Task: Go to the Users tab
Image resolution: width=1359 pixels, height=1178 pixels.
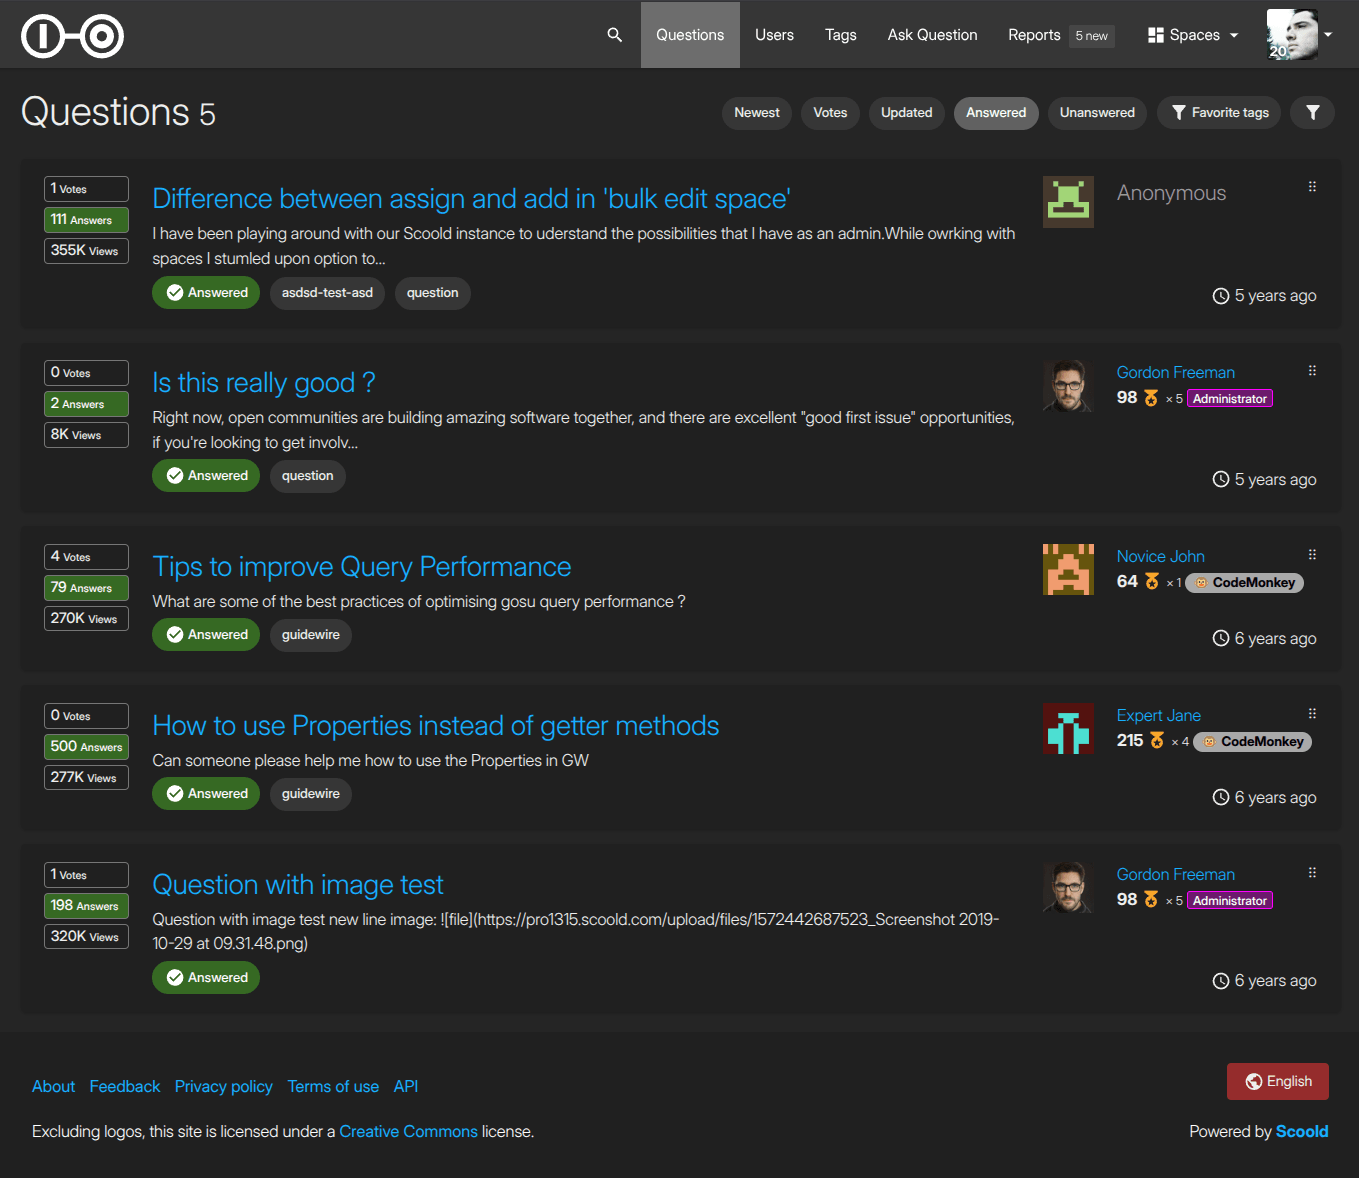Action: [774, 35]
